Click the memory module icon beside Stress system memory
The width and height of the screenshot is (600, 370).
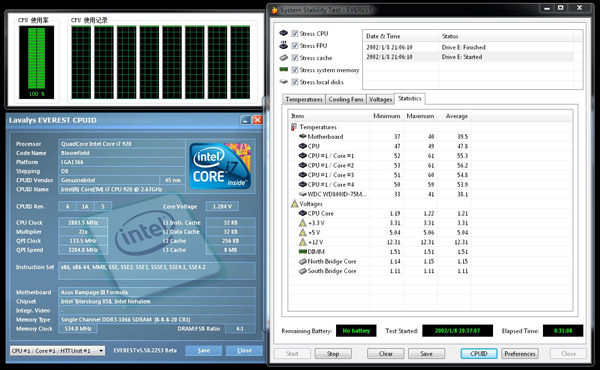tap(283, 69)
